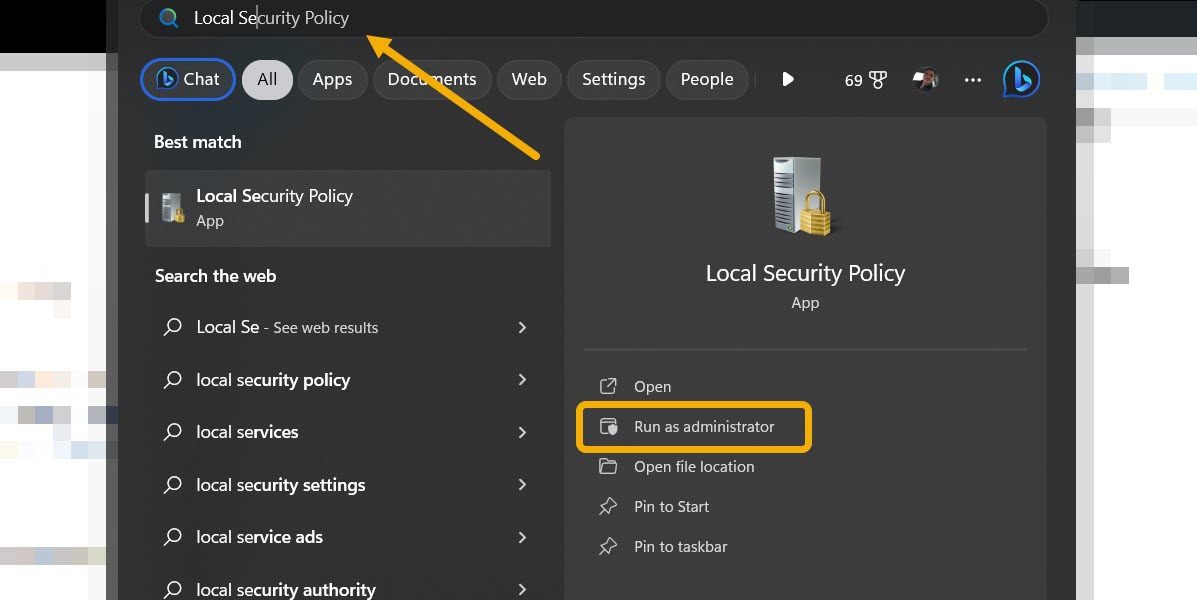1197x600 pixels.
Task: Click the search magnifier icon
Action: [168, 18]
